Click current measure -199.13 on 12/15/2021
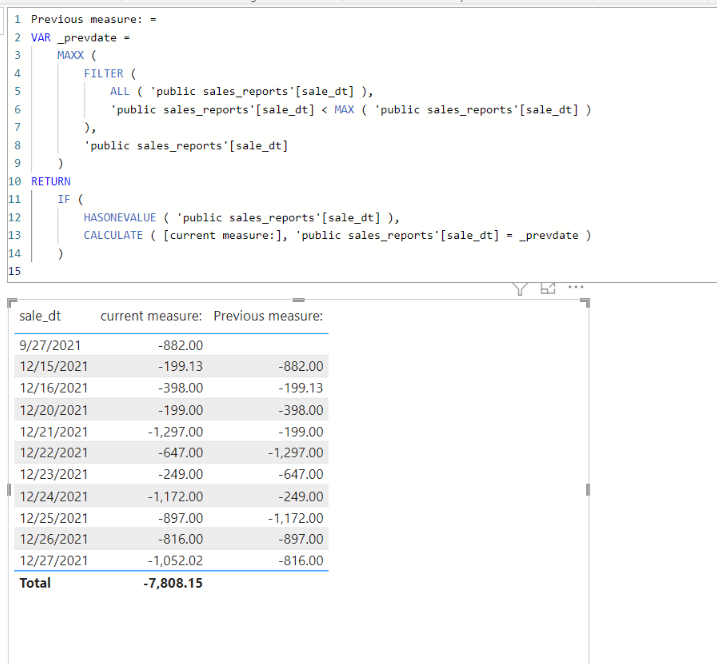717x664 pixels. tap(181, 366)
